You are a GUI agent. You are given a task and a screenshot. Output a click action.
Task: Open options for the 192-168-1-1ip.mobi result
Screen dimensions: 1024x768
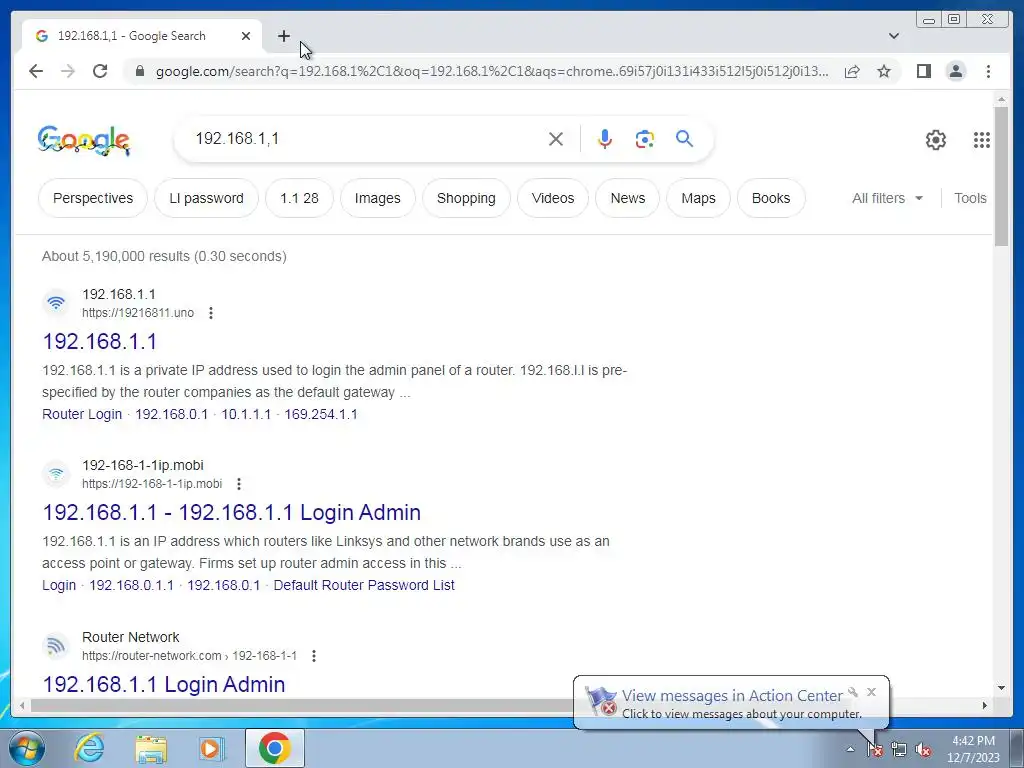239,484
